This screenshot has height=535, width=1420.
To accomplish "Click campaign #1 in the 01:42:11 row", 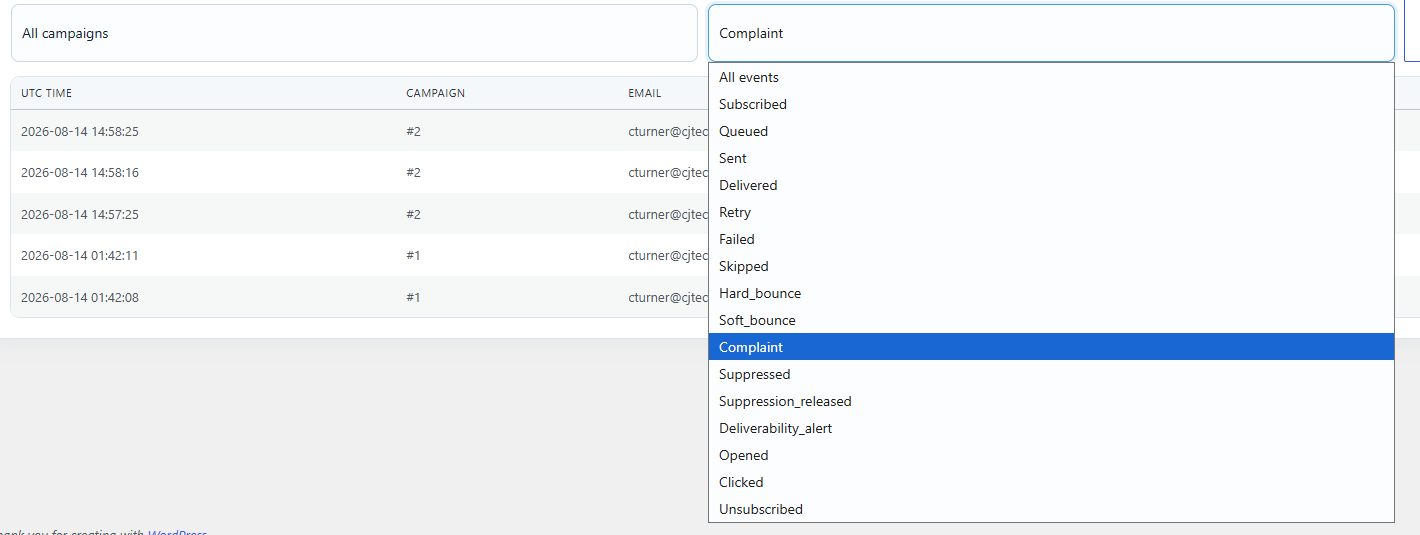I will click(413, 256).
